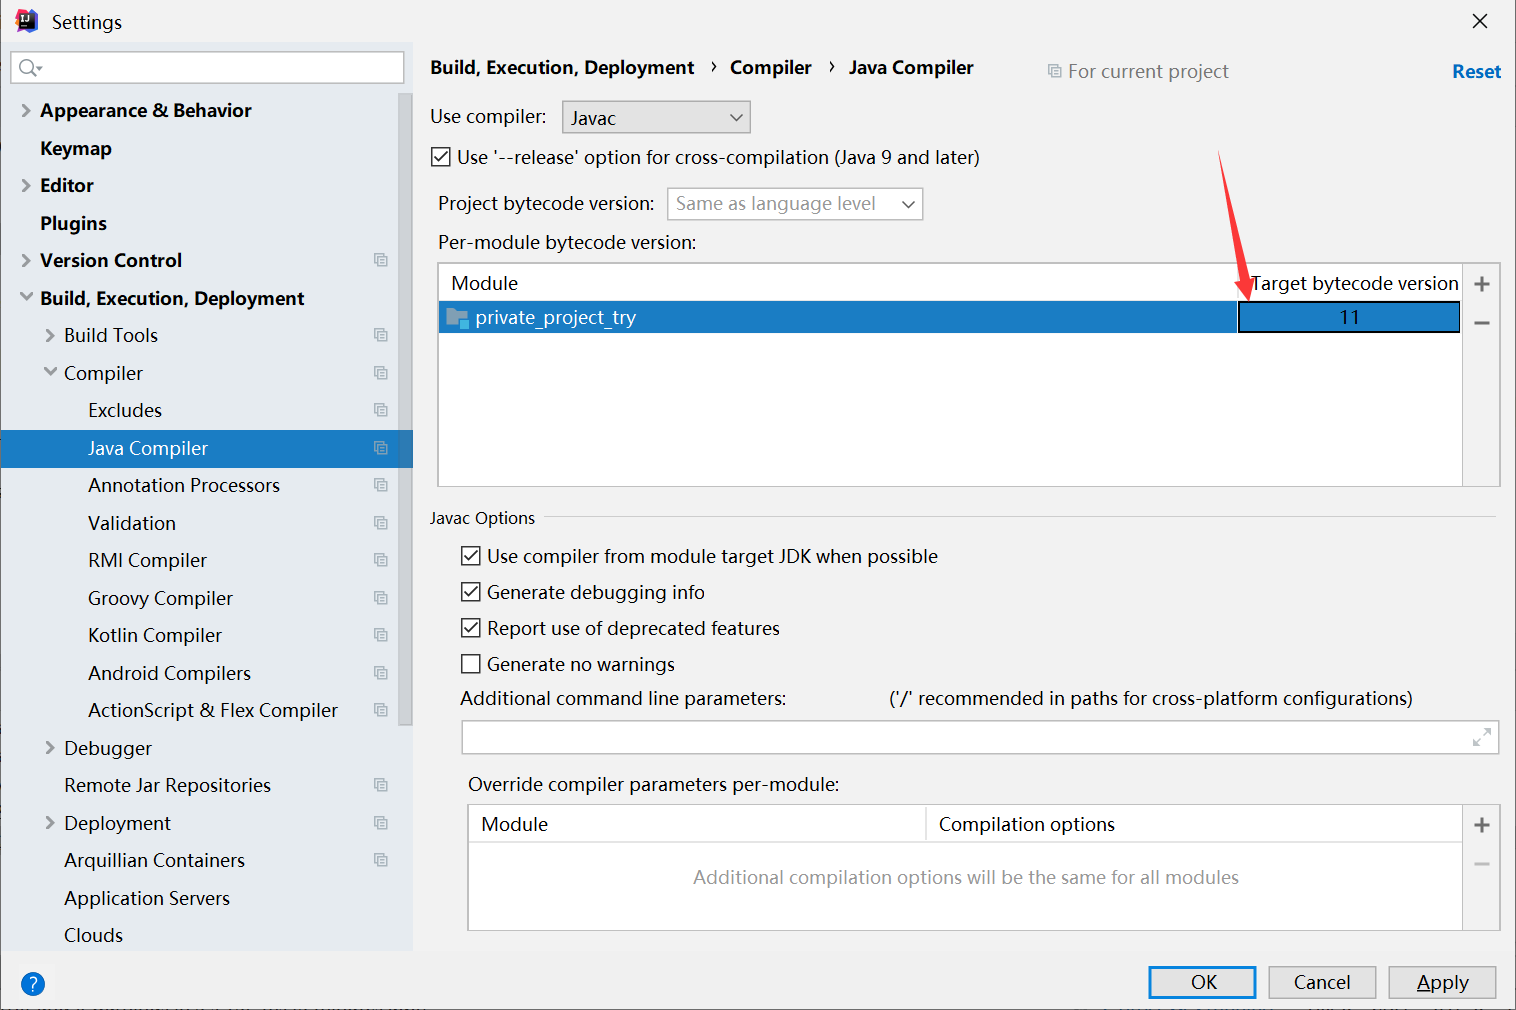Screen dimensions: 1516x1010
Task: Click the folder icon beside private_project_try
Action: pos(458,317)
